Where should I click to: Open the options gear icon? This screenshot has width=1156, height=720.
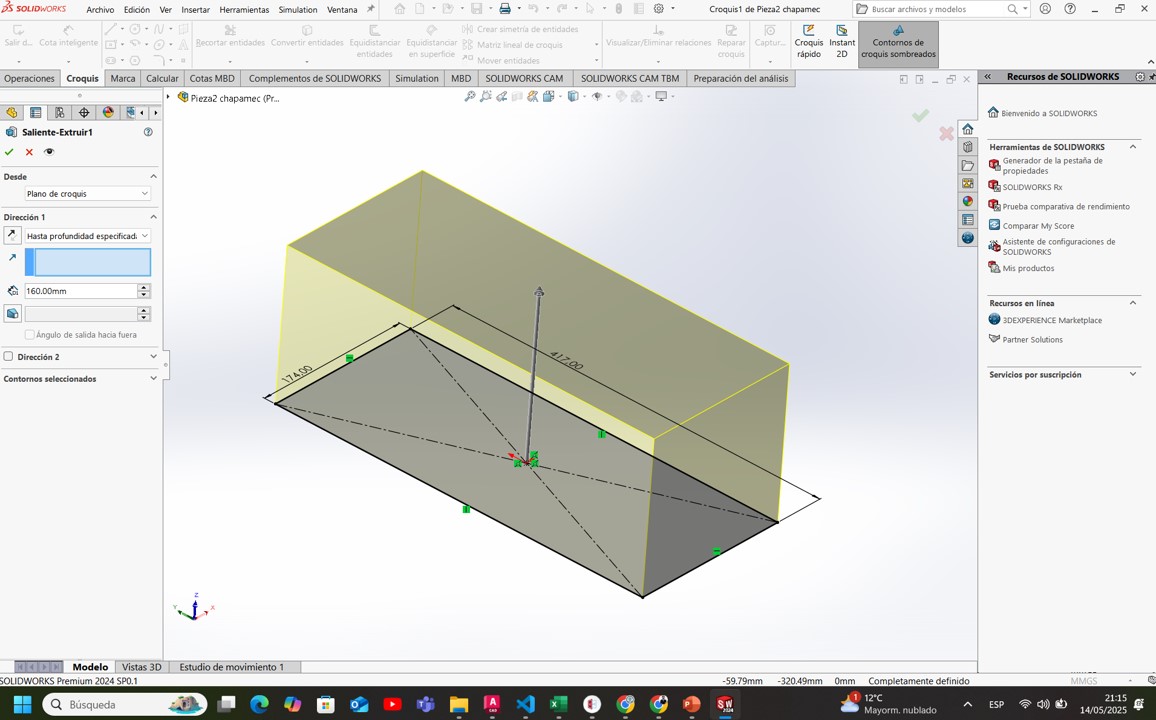(658, 9)
